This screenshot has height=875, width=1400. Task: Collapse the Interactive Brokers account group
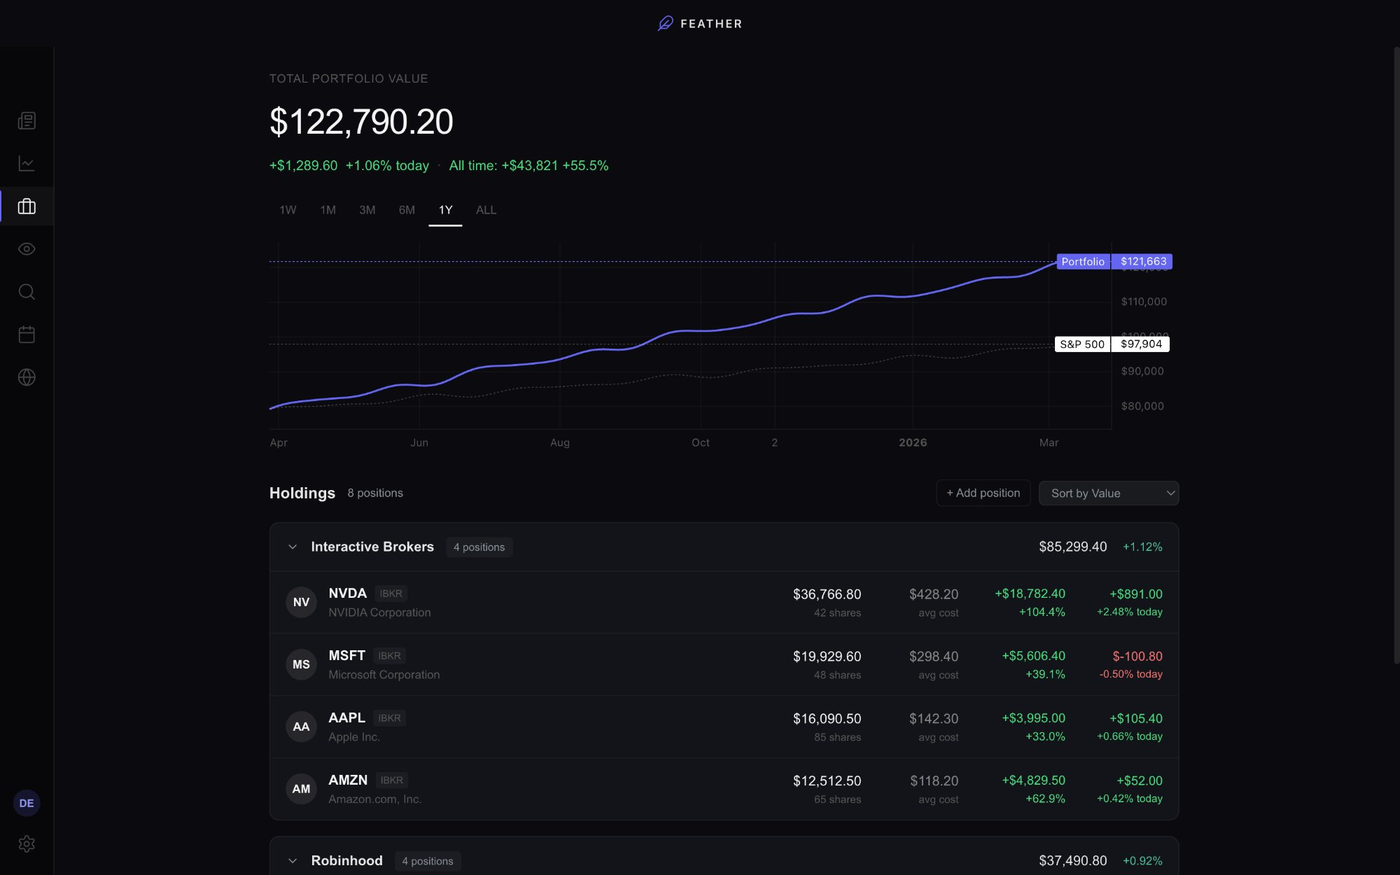[292, 547]
